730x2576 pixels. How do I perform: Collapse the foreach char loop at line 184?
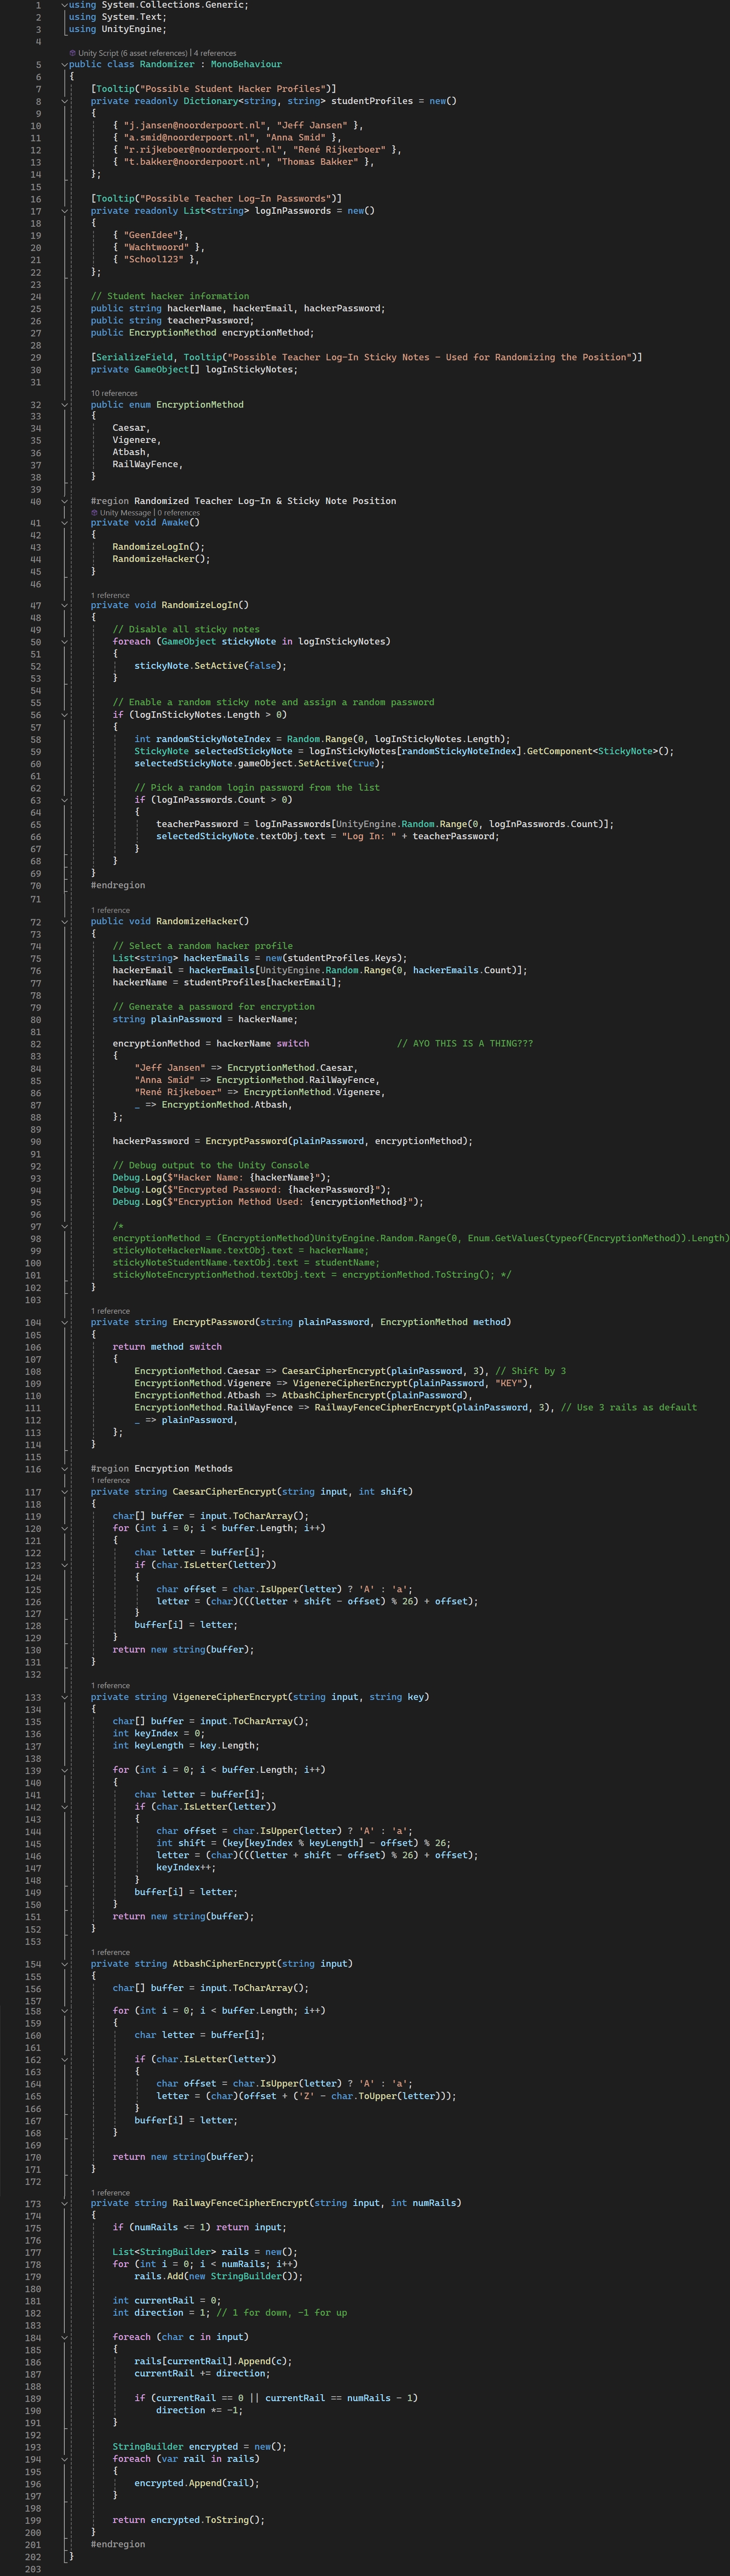click(65, 2337)
